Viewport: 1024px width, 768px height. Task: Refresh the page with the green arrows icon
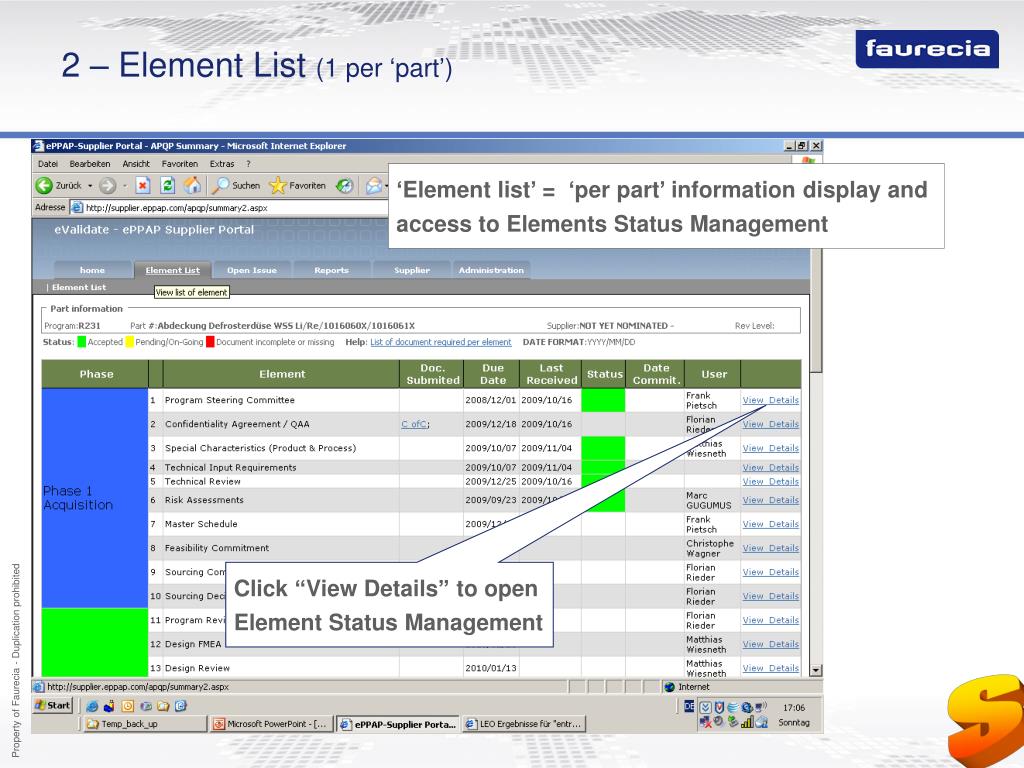click(x=167, y=185)
